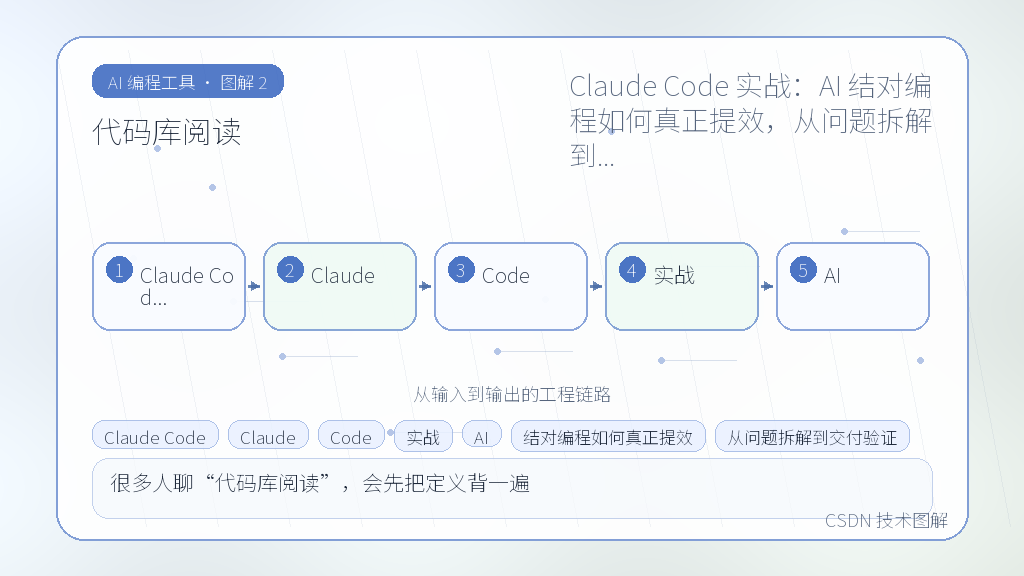1024x576 pixels.
Task: Click the '实战' tag chip
Action: click(423, 437)
